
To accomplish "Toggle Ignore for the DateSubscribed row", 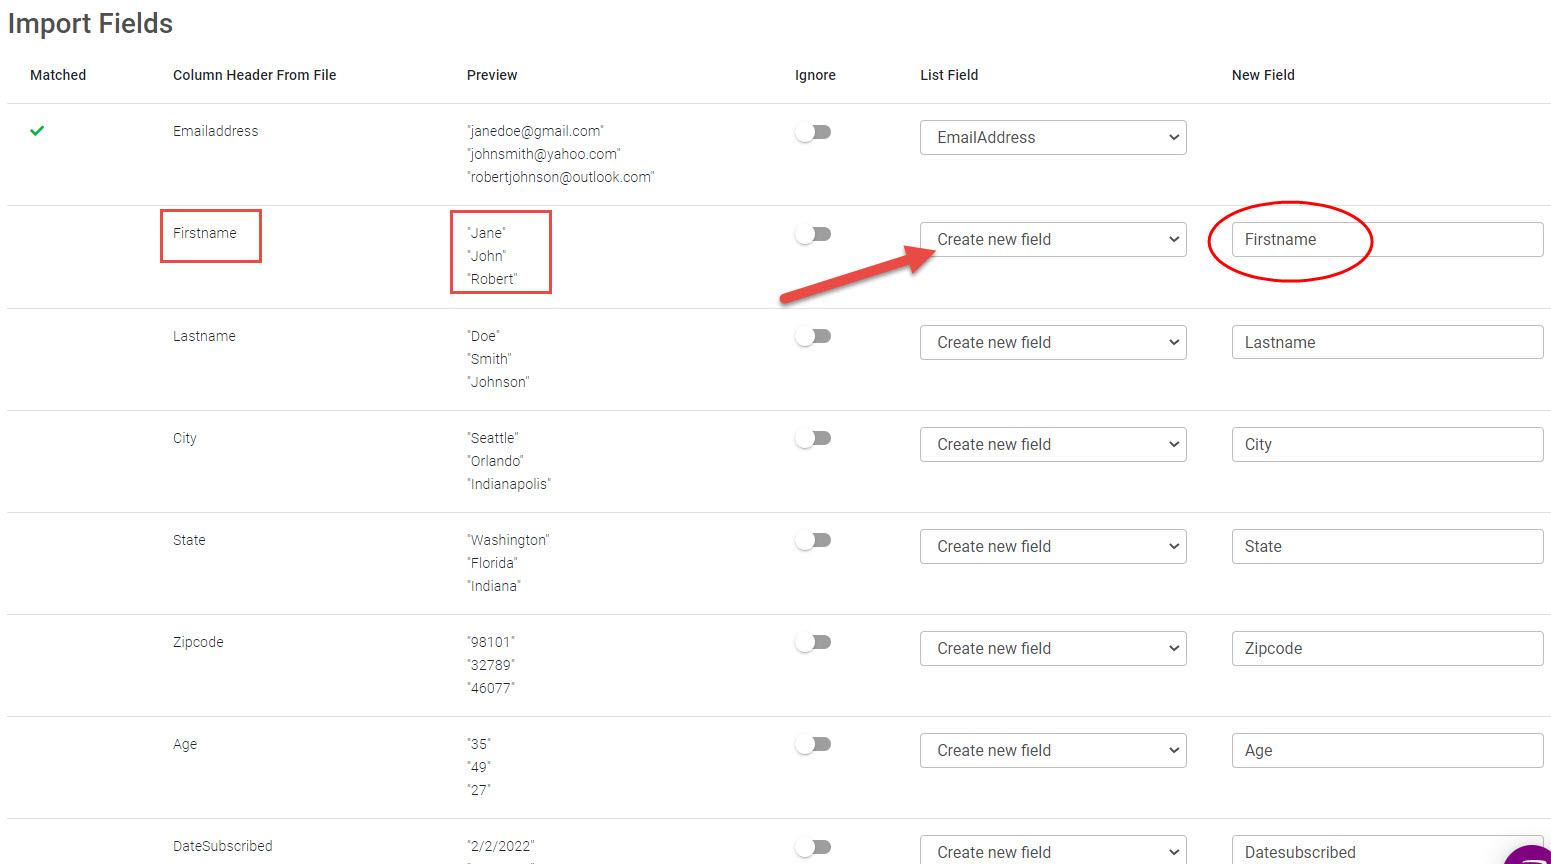I will click(x=813, y=847).
